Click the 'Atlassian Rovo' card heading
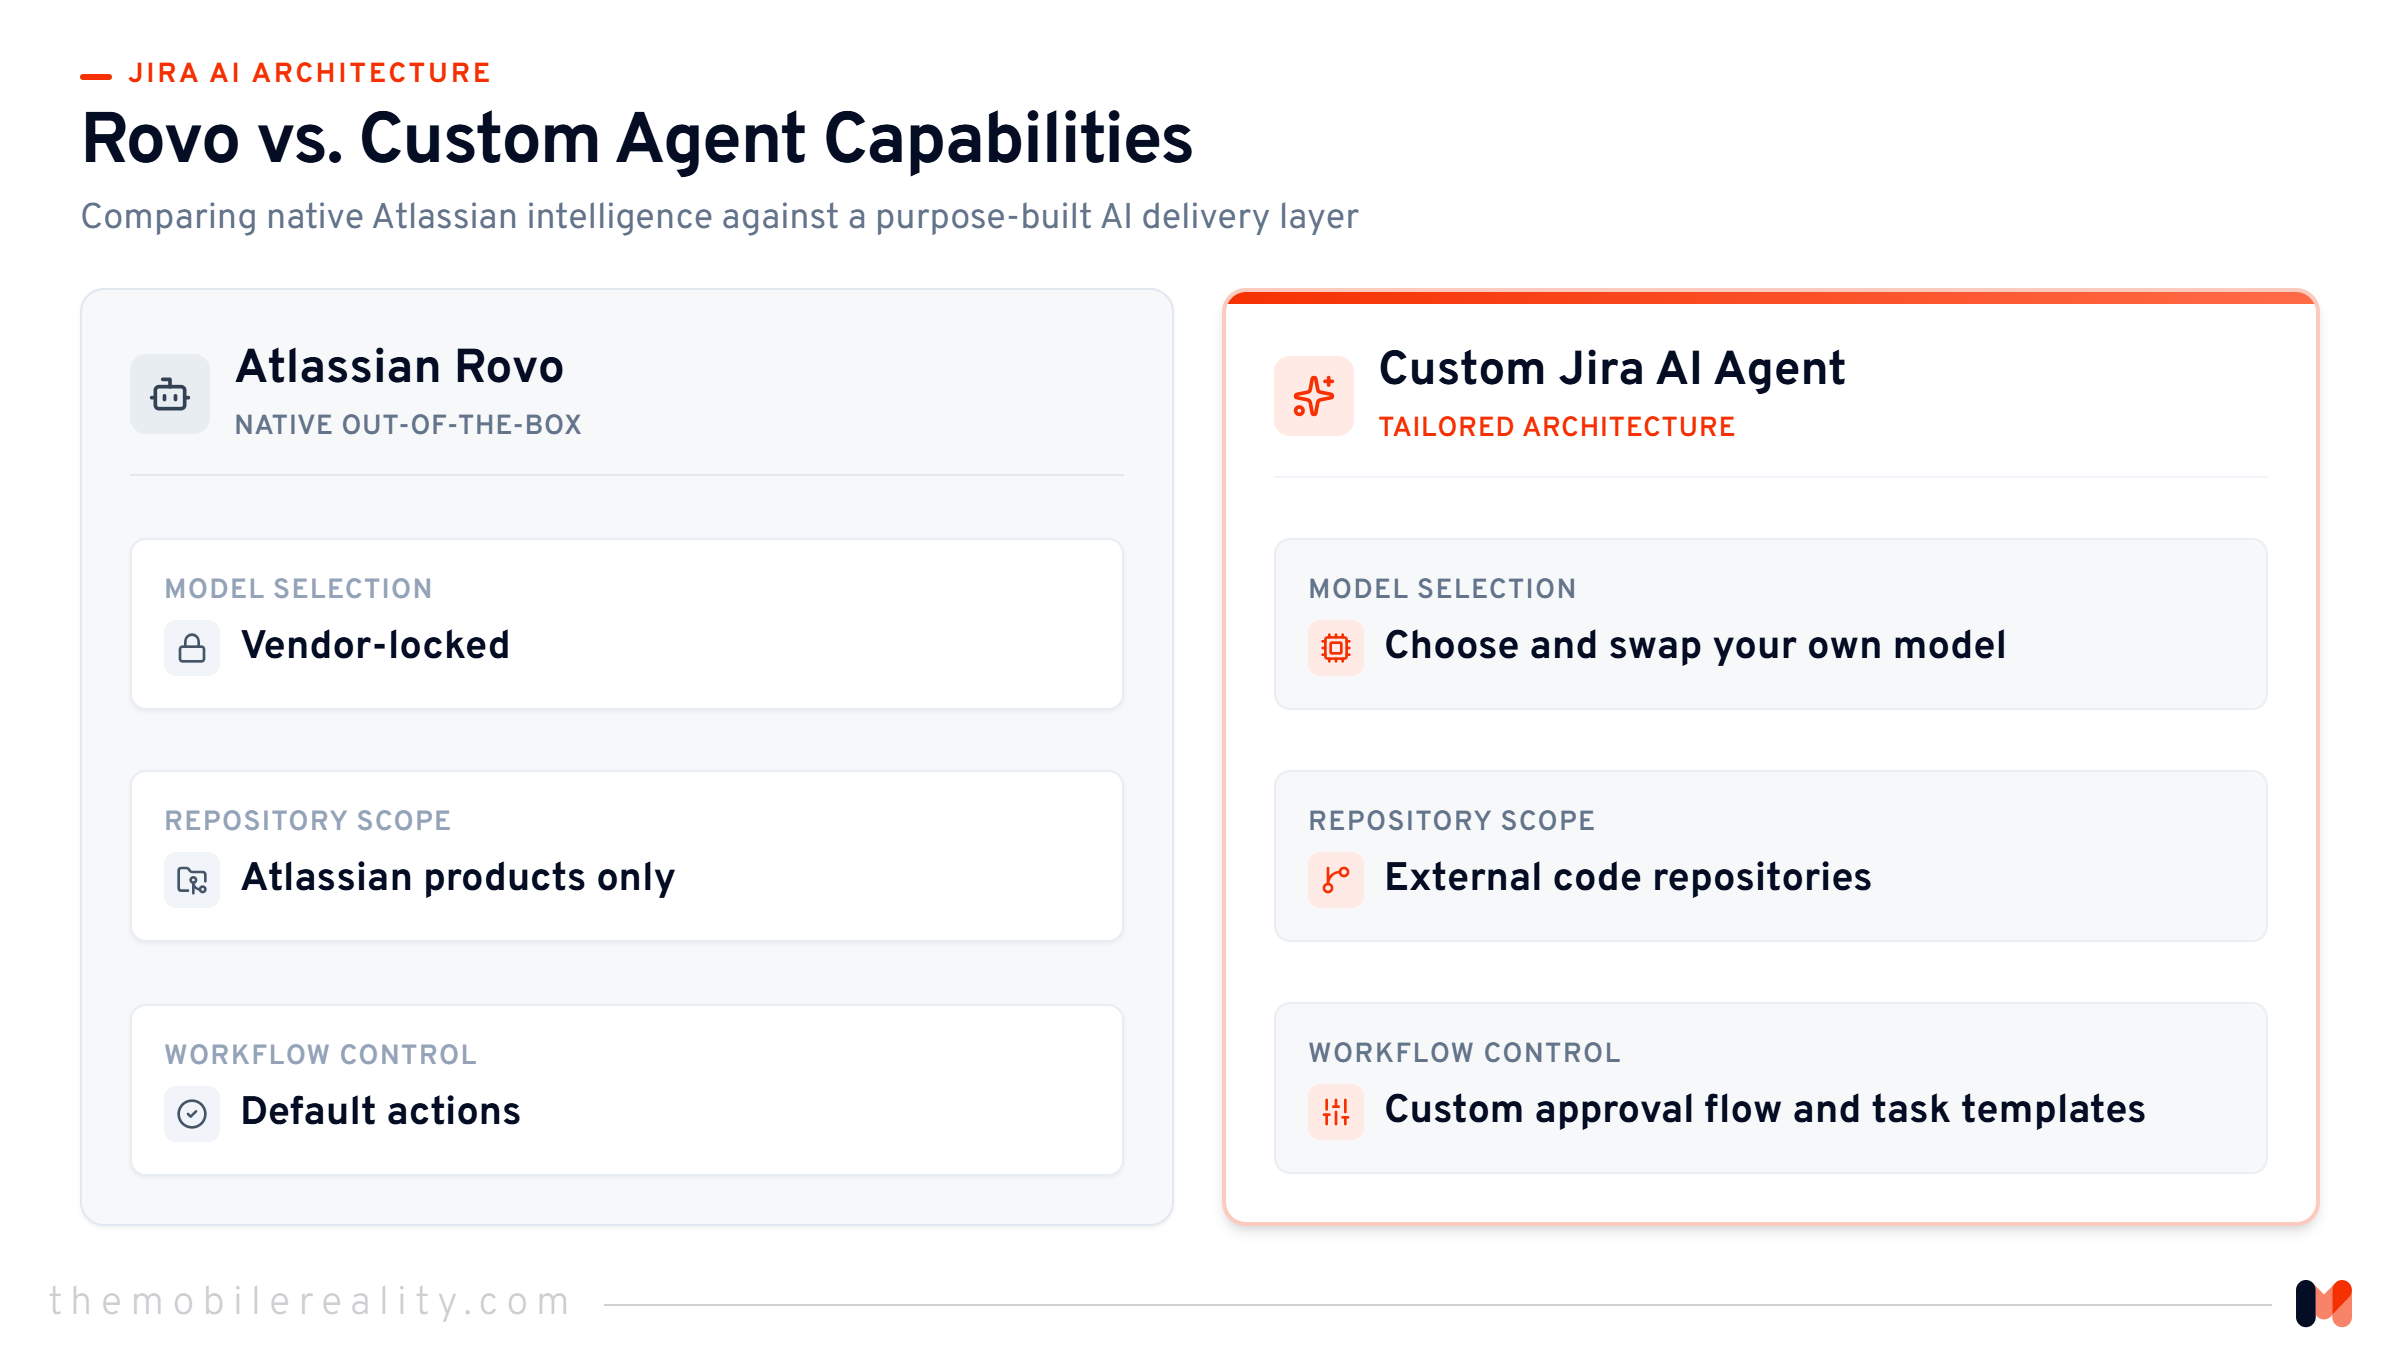2400x1350 pixels. [x=399, y=366]
